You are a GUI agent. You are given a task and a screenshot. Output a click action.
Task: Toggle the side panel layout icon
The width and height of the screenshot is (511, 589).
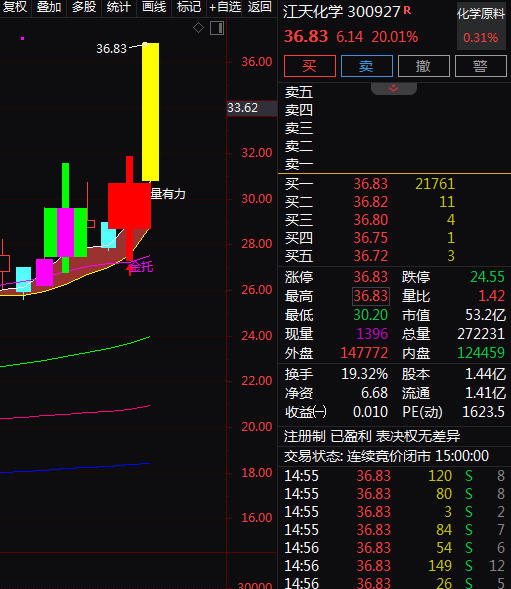[x=217, y=28]
